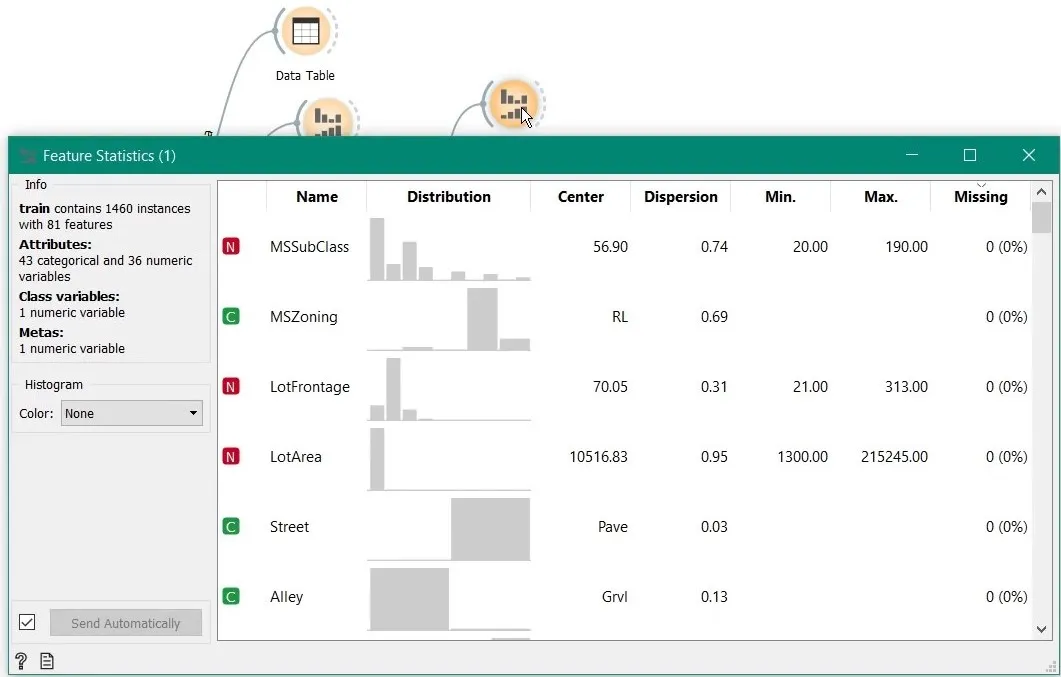Screen dimensions: 1061x677
Task: Click the max value 190.00
Action: coord(907,247)
